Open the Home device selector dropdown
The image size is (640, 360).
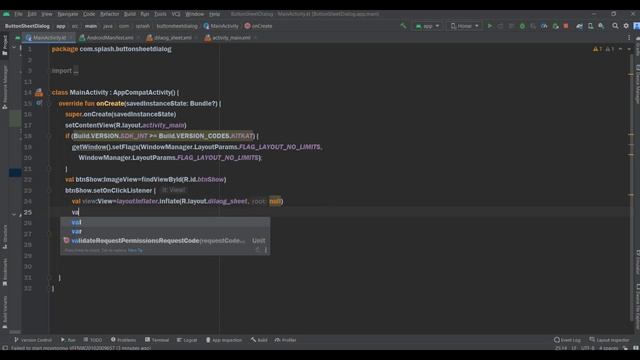coord(464,26)
